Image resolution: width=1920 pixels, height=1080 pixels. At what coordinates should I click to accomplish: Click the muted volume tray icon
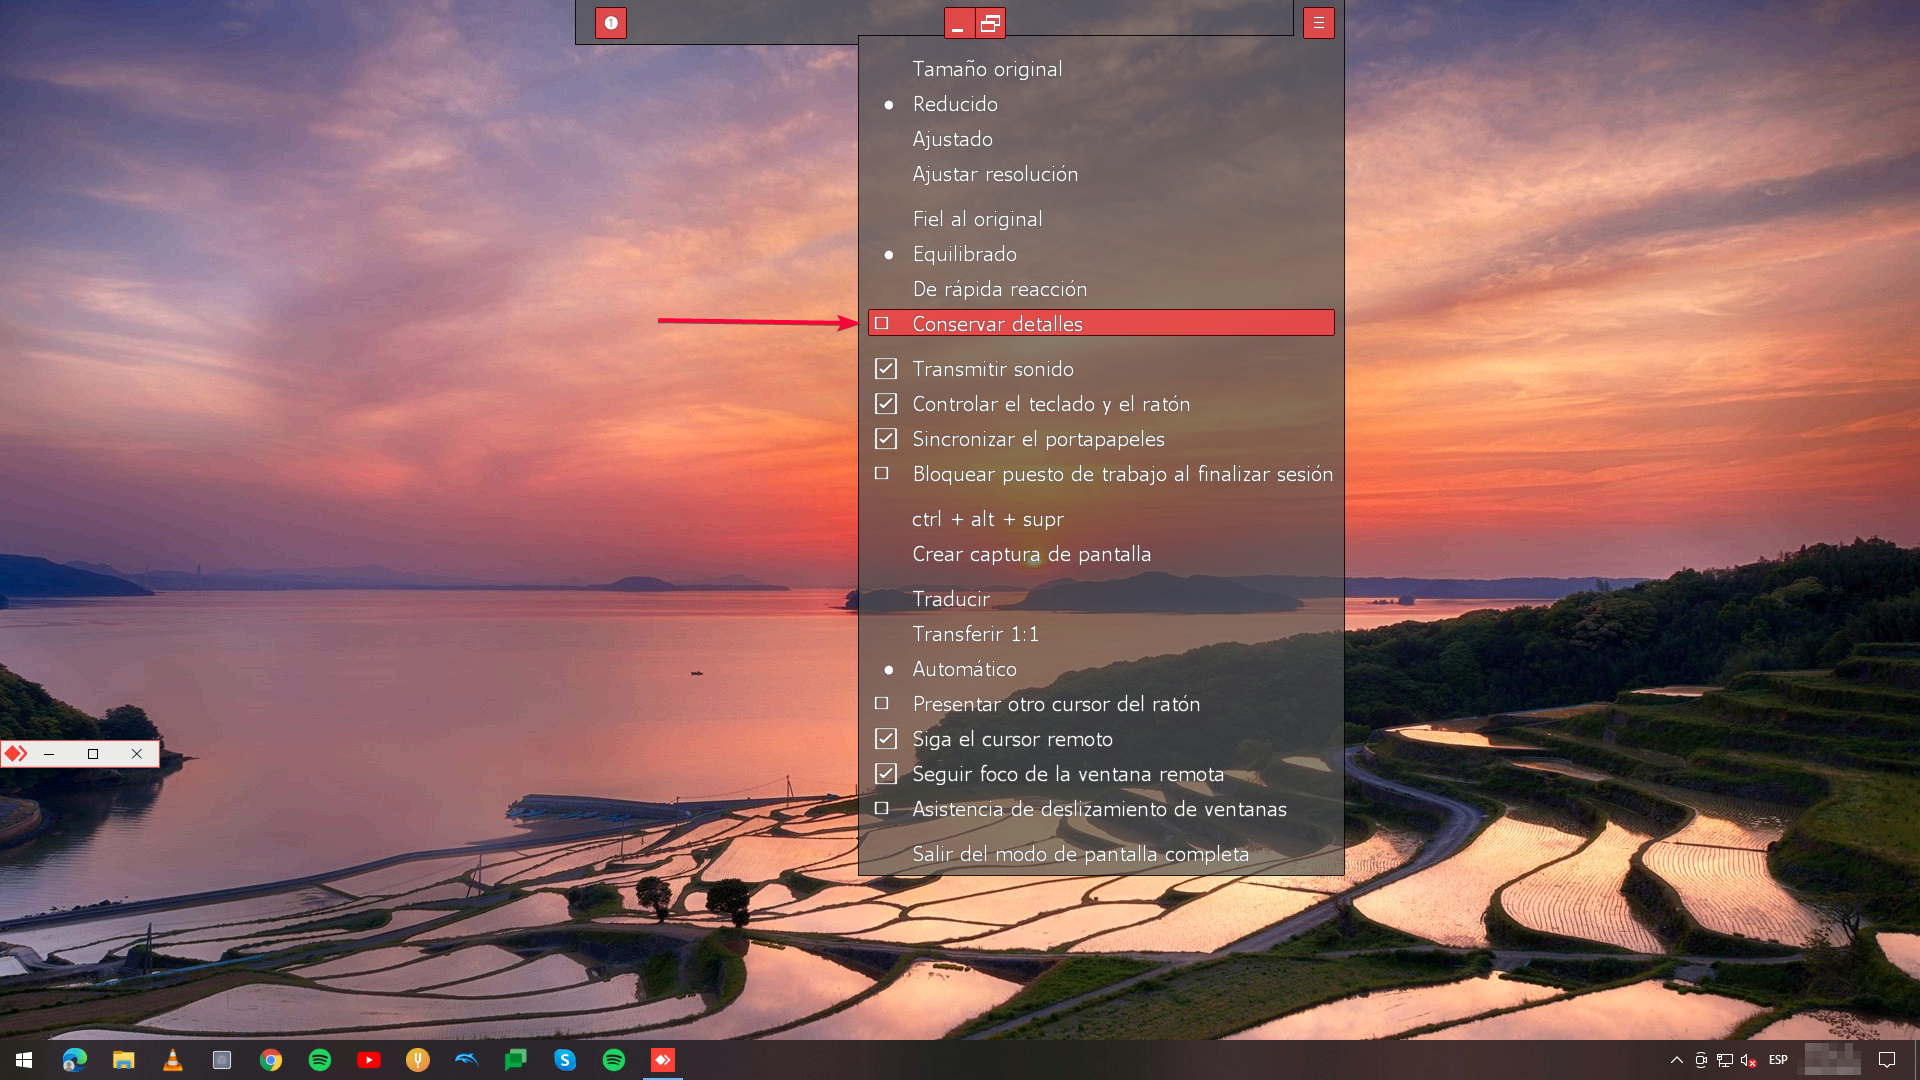tap(1749, 1060)
